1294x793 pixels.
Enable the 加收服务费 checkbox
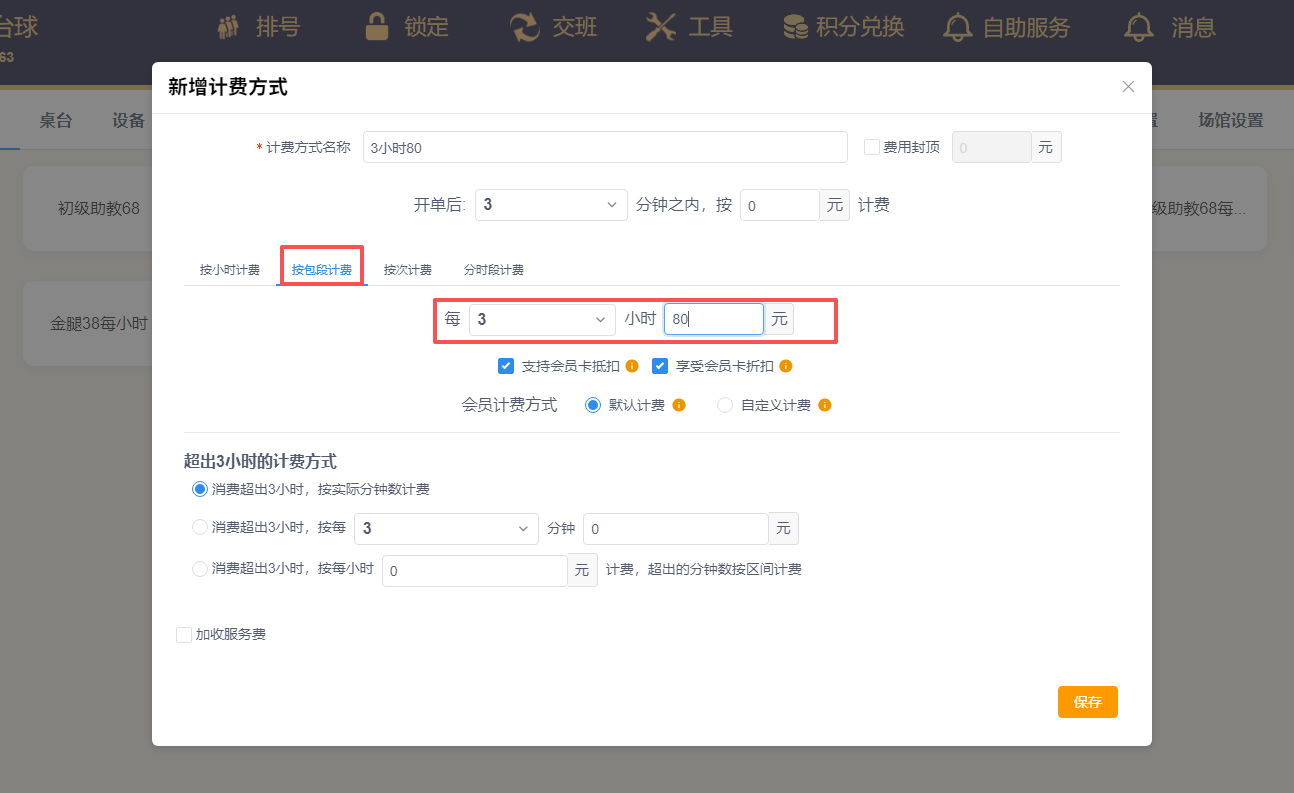tap(184, 635)
